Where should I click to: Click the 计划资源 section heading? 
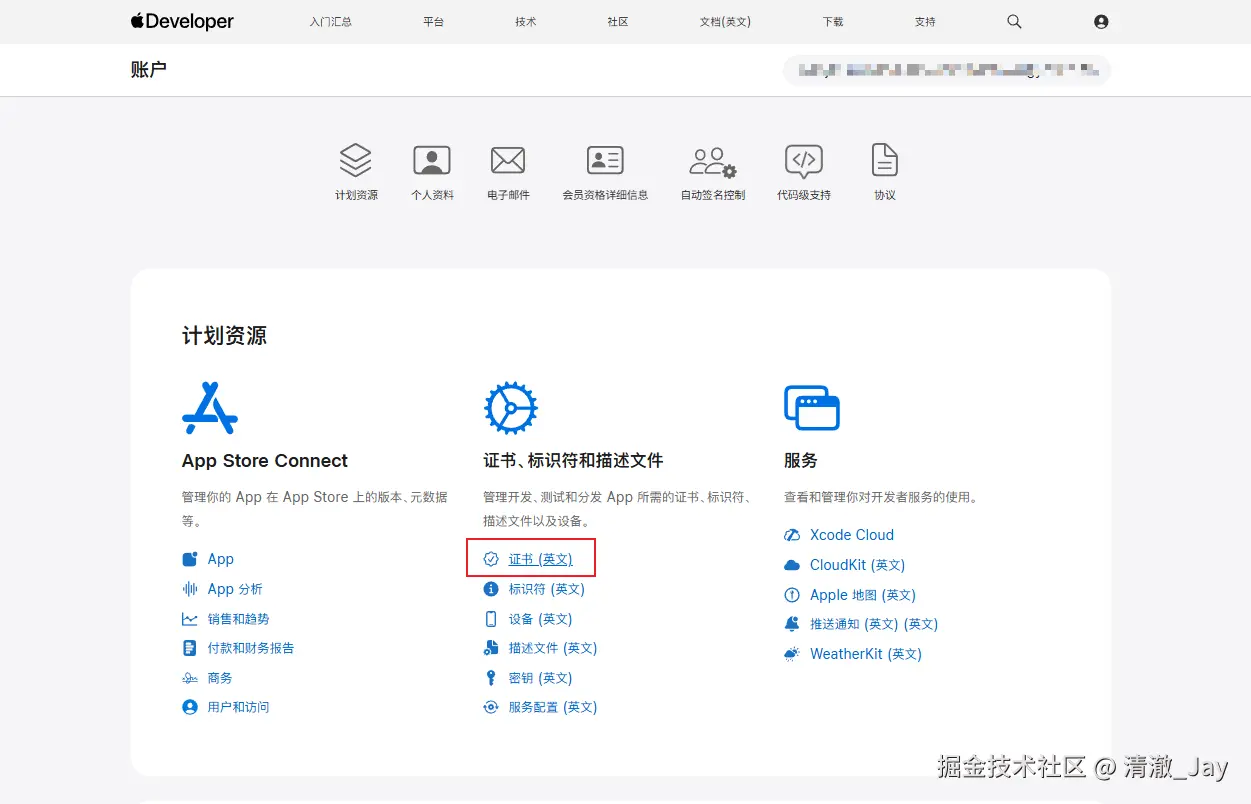coord(224,336)
